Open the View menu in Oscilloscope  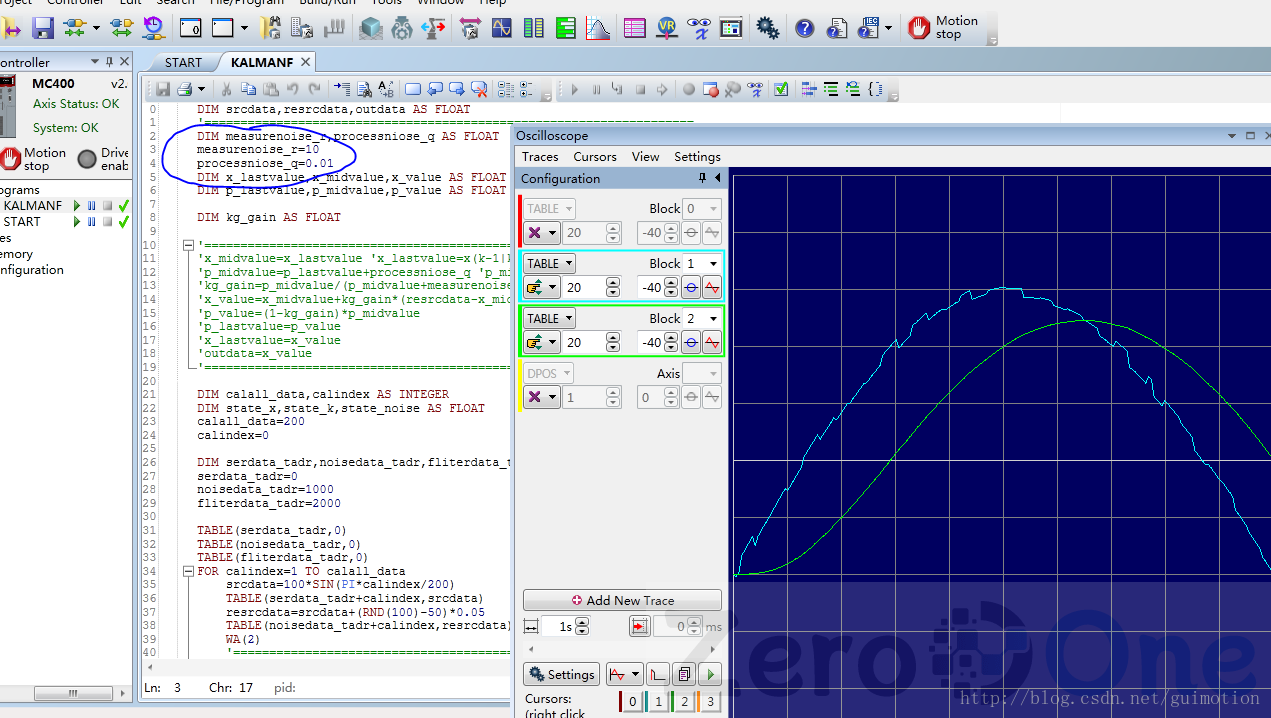tap(645, 157)
